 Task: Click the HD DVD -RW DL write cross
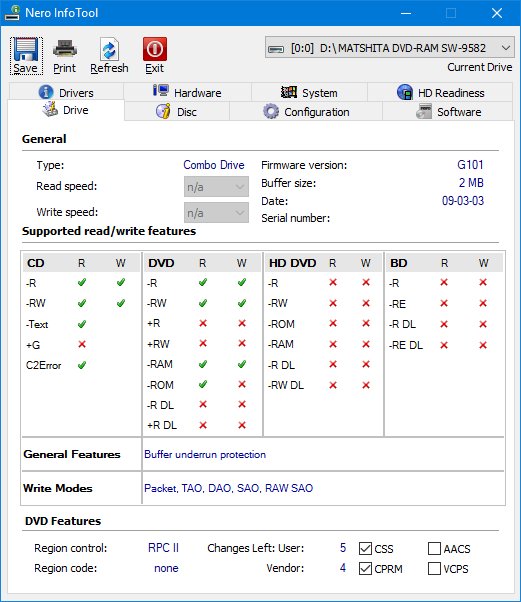[x=366, y=385]
